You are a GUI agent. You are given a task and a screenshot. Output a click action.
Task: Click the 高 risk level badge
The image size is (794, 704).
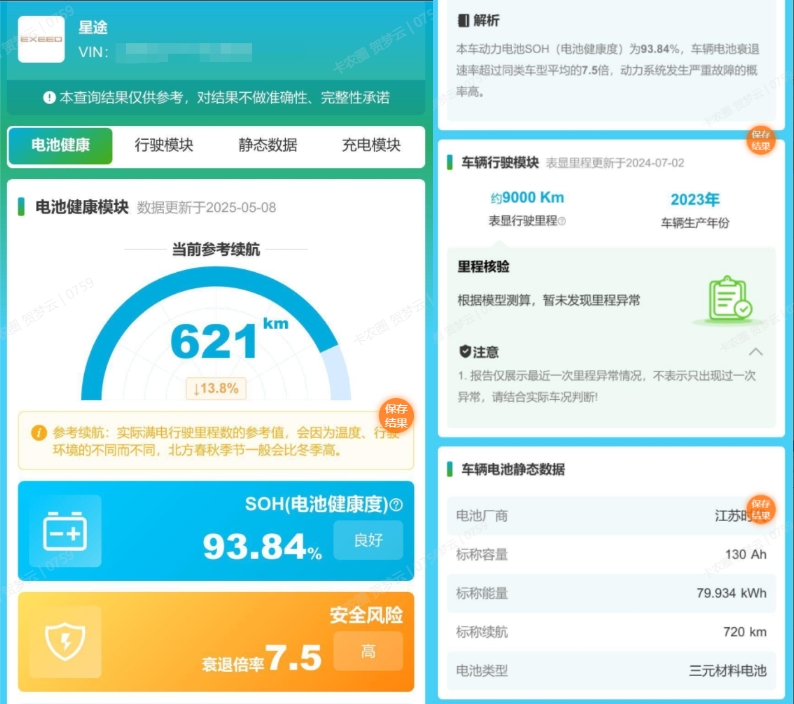coord(368,651)
